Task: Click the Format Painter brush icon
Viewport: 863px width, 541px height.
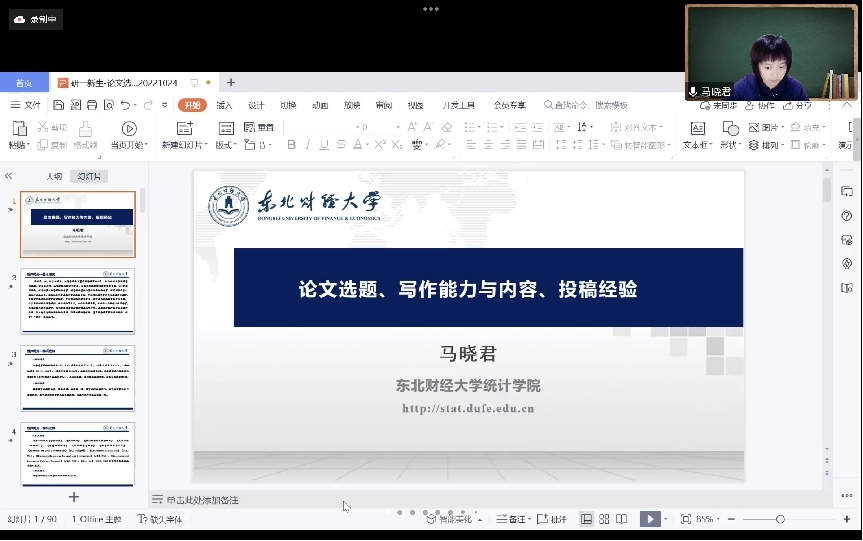Action: (85, 128)
